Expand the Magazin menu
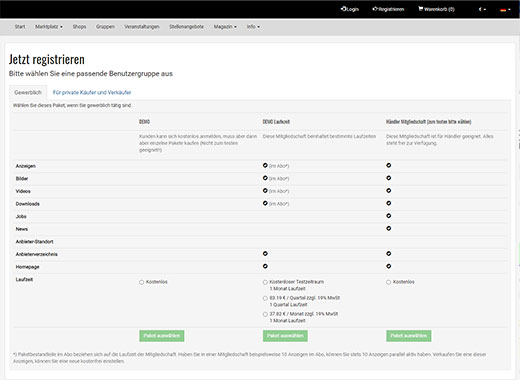The image size is (520, 380). point(225,26)
